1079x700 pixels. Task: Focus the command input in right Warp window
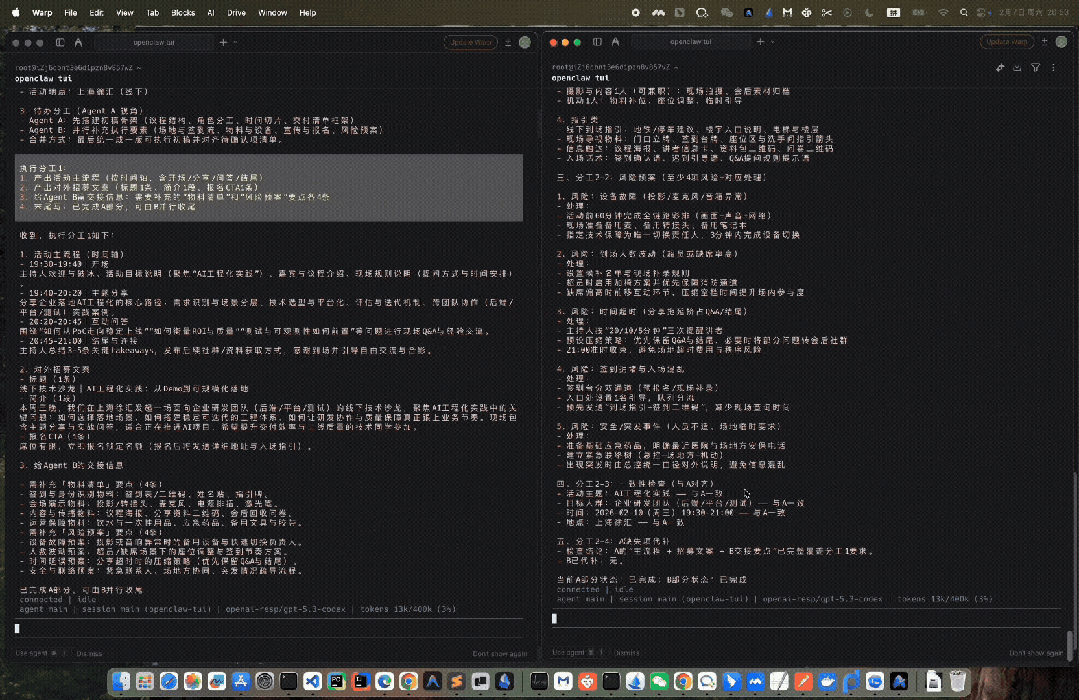pyautogui.click(x=805, y=619)
